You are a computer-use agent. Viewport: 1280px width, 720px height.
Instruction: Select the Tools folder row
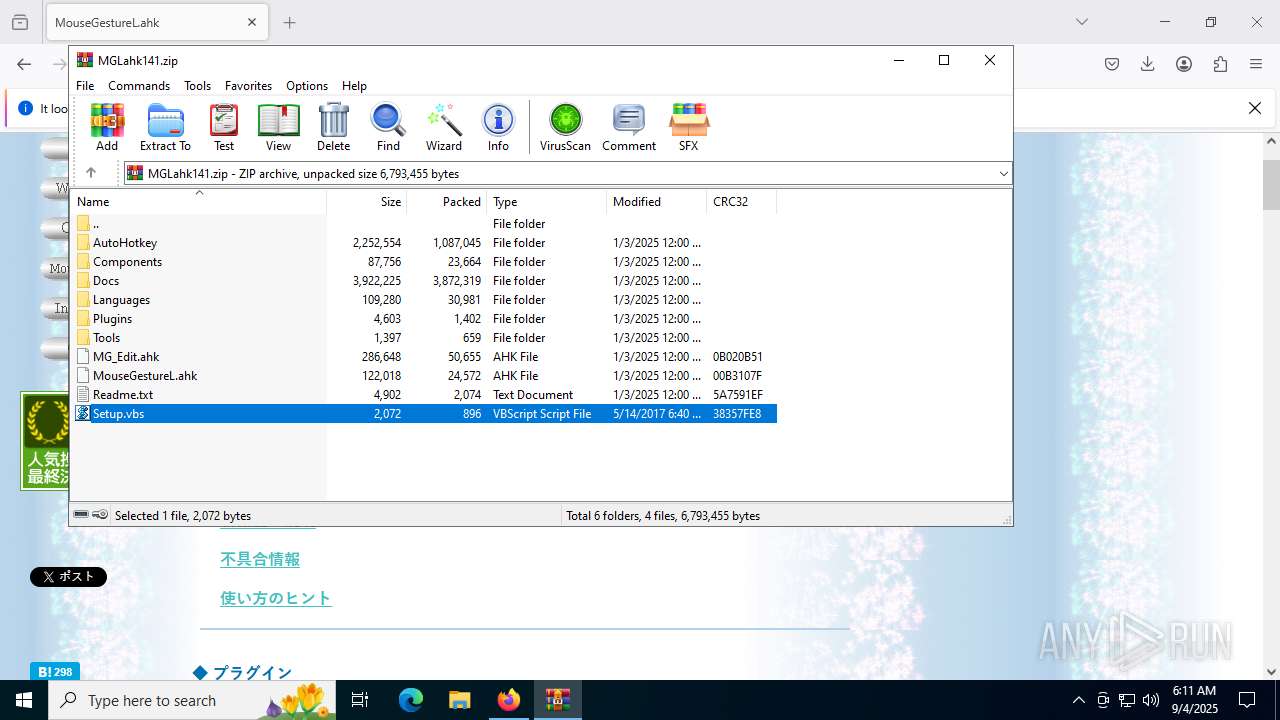click(424, 338)
